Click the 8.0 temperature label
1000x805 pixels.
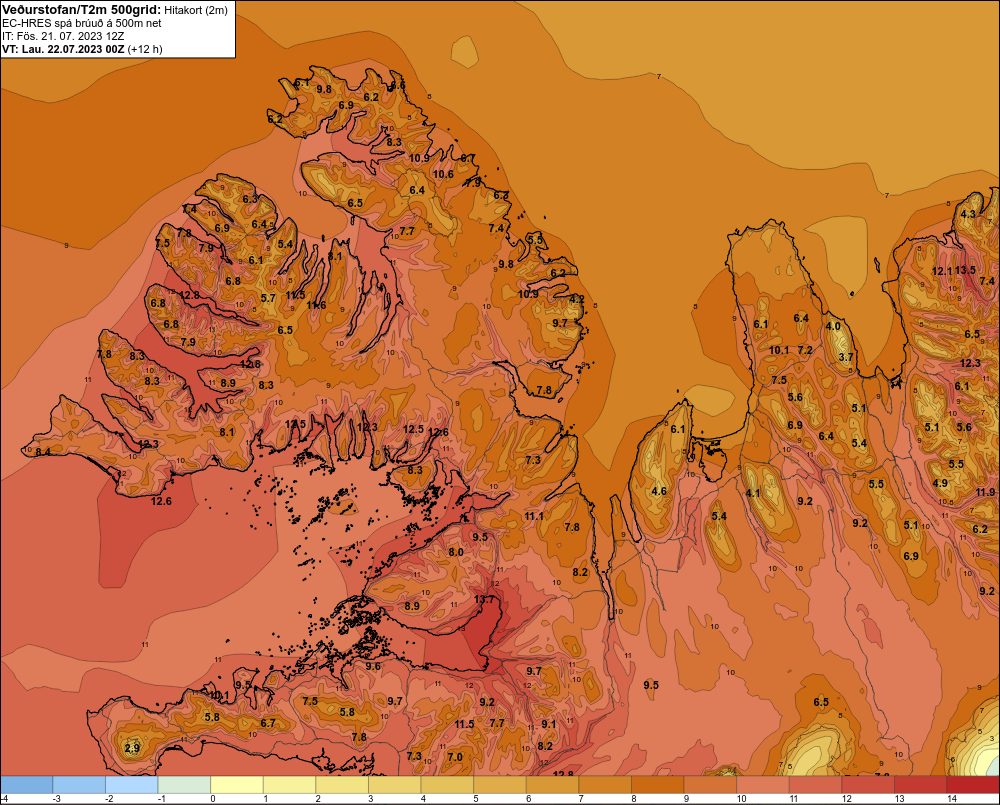[x=456, y=552]
